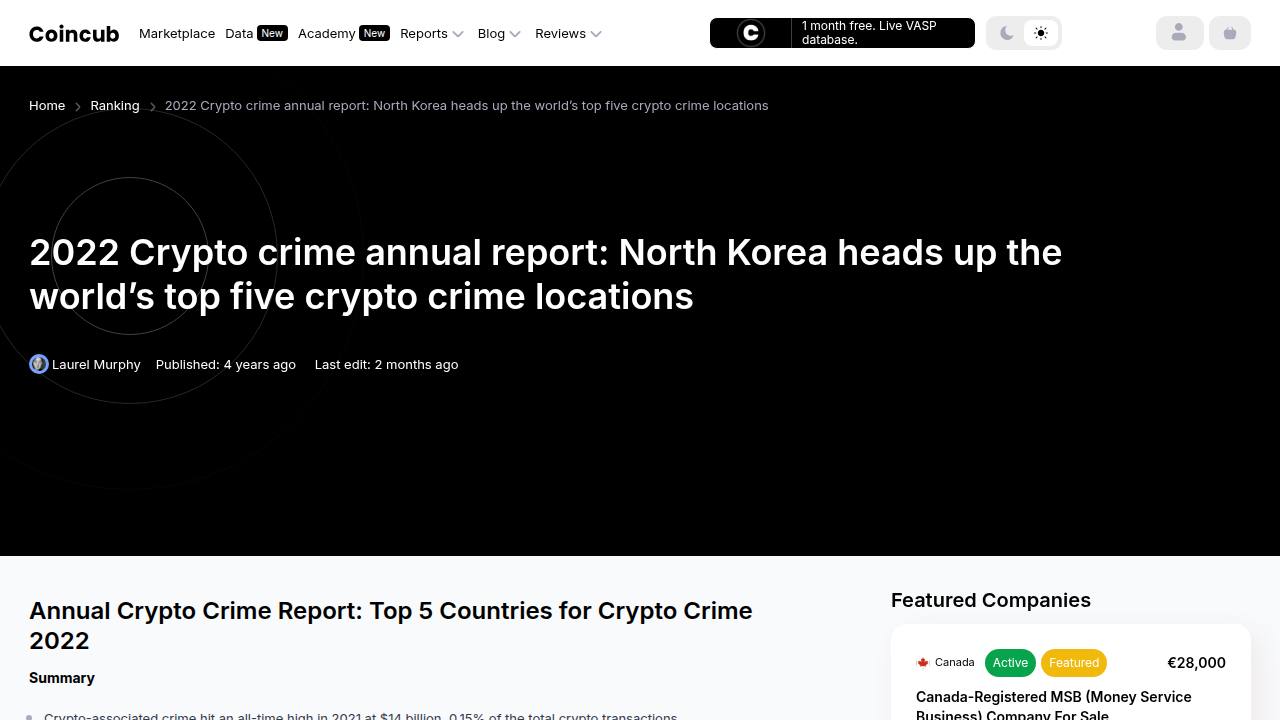
Task: Click the Coincub logo
Action: point(74,34)
